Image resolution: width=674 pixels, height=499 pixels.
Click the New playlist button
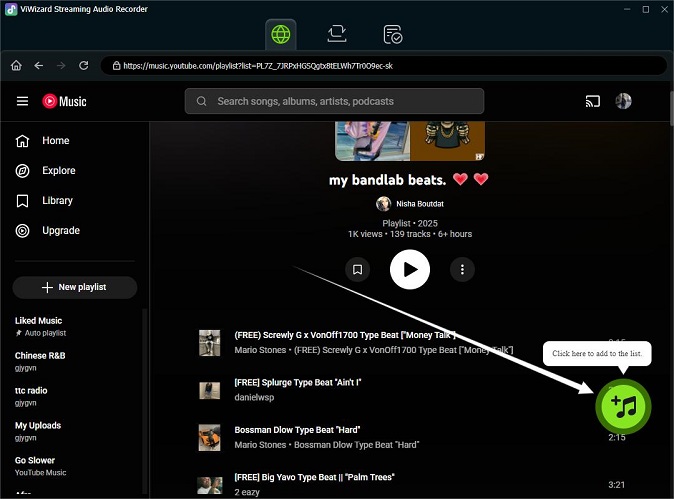point(75,287)
